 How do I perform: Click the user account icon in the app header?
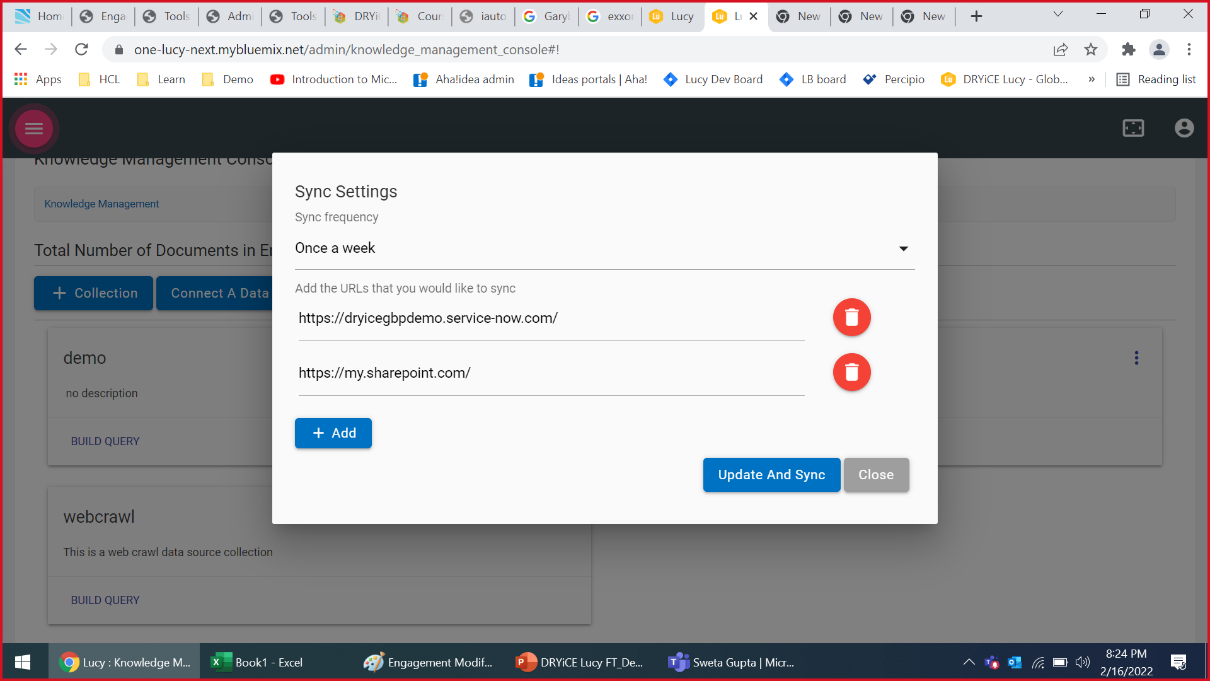(1184, 128)
